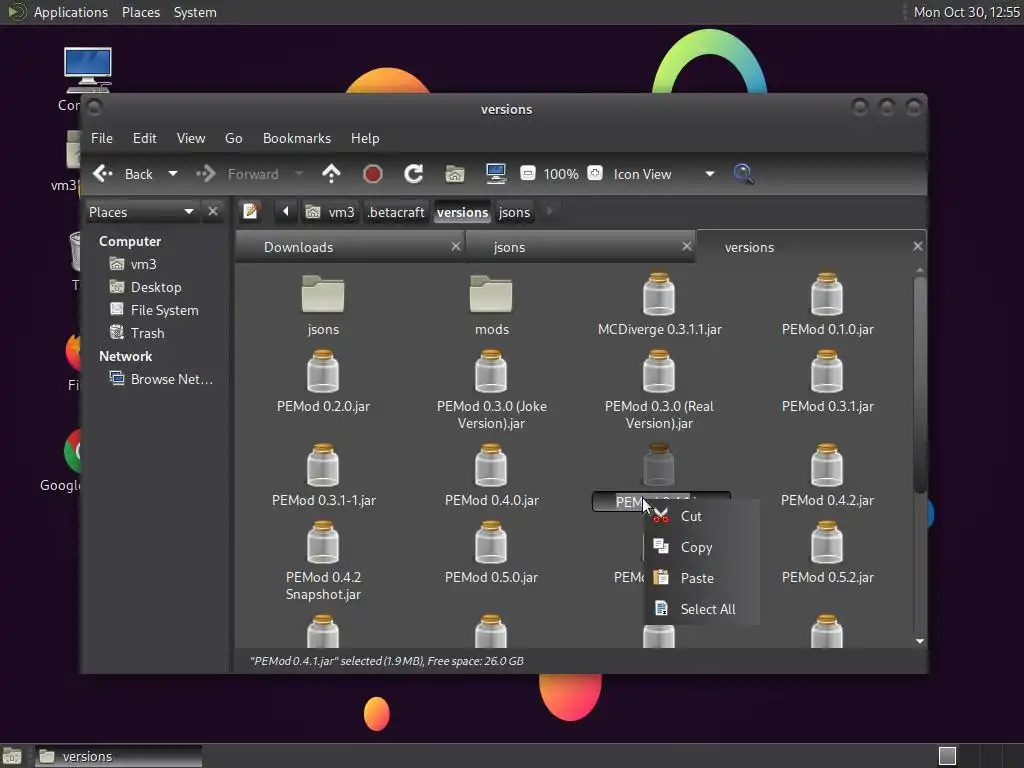This screenshot has height=768, width=1024.
Task: Toggle text-based location entry icon
Action: tap(251, 212)
